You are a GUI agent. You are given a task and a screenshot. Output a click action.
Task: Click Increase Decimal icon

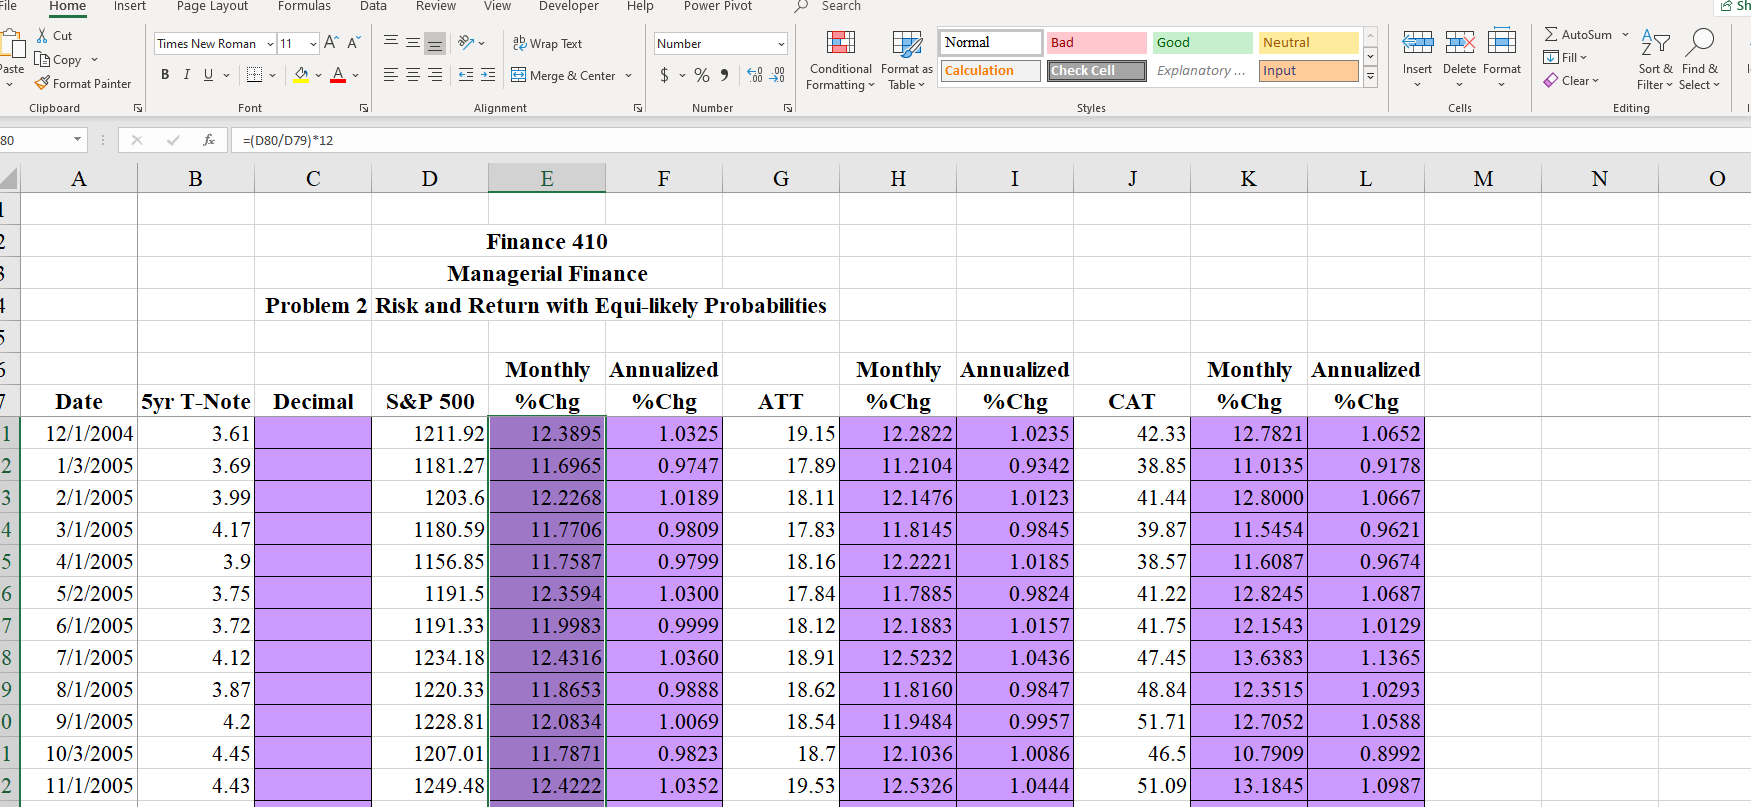[755, 75]
